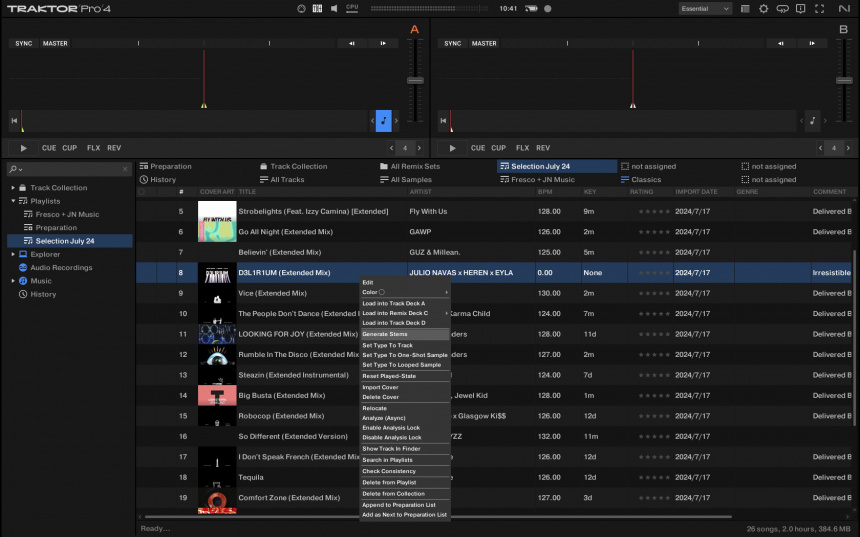
Task: Adjust Deck A tempo fader handle
Action: point(415,81)
